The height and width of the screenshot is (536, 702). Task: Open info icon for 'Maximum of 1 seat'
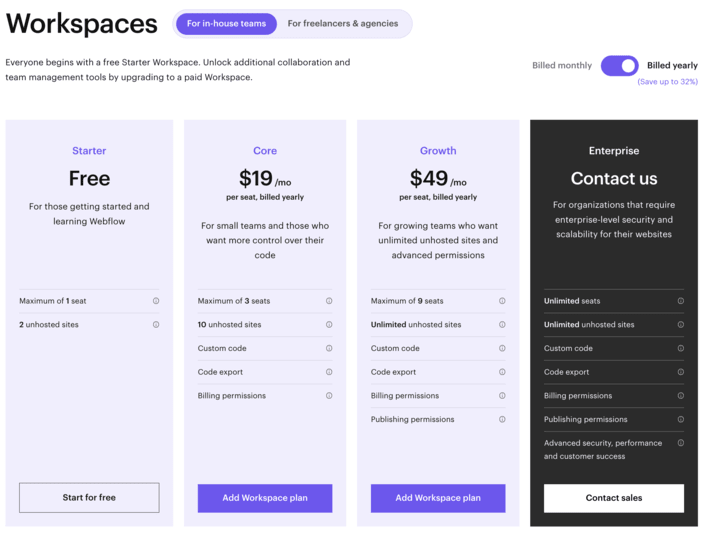pos(156,301)
